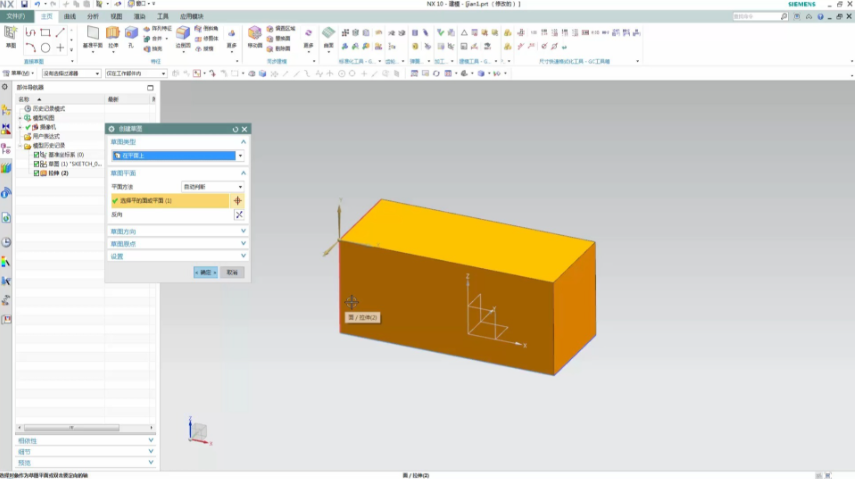The width and height of the screenshot is (855, 479).
Task: Click the Save icon in title bar
Action: tap(24, 4)
